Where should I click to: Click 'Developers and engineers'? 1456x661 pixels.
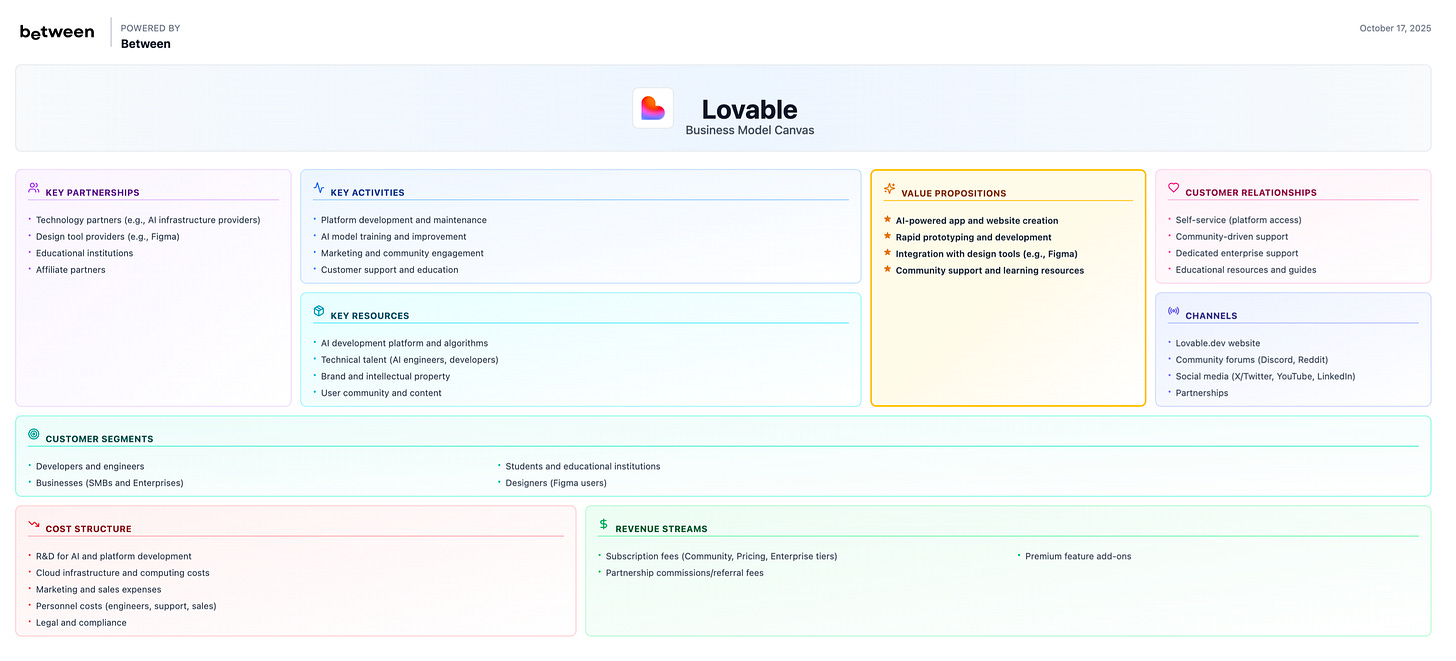tap(90, 466)
